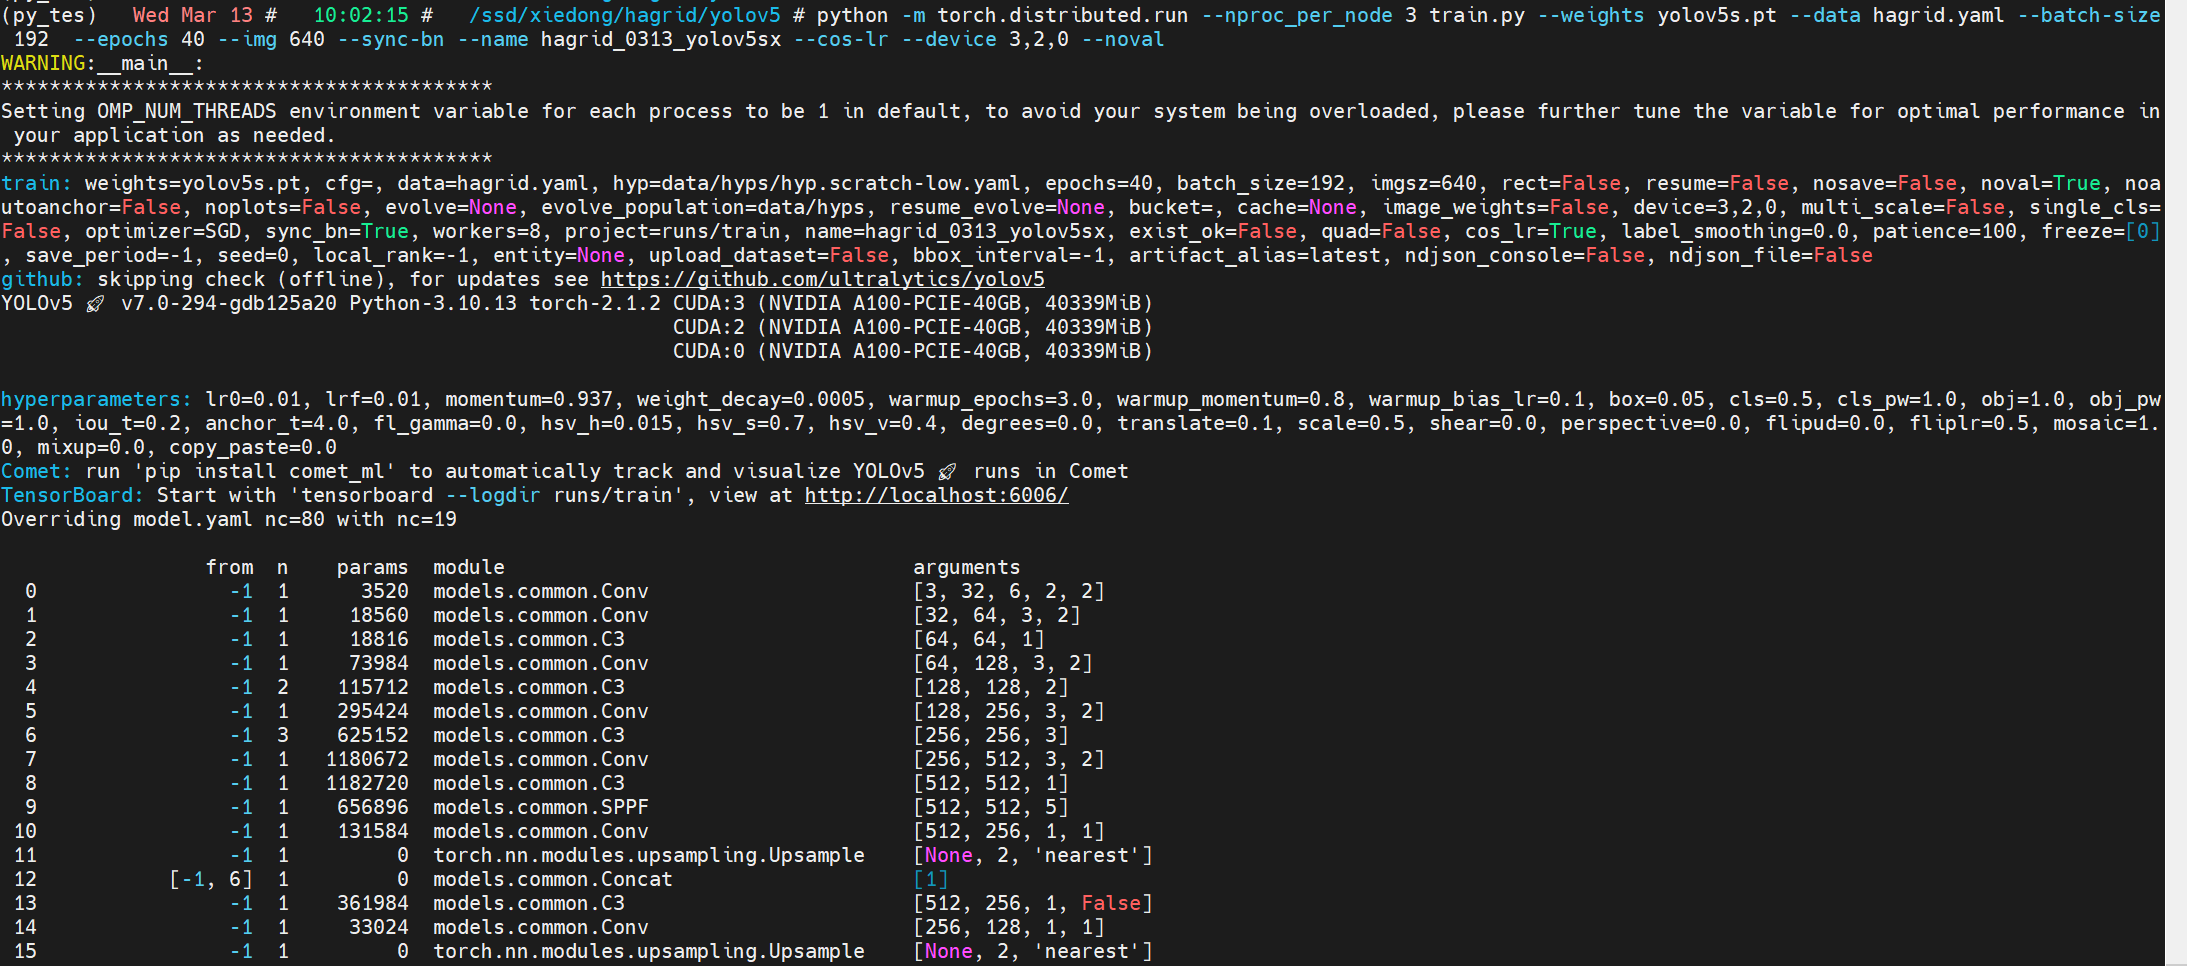Click params value 18816 in row 2
The width and height of the screenshot is (2187, 966).
tap(378, 639)
